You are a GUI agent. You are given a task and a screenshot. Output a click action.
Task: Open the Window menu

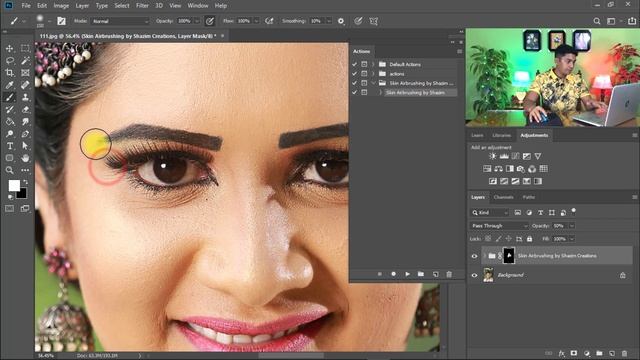pos(198,6)
